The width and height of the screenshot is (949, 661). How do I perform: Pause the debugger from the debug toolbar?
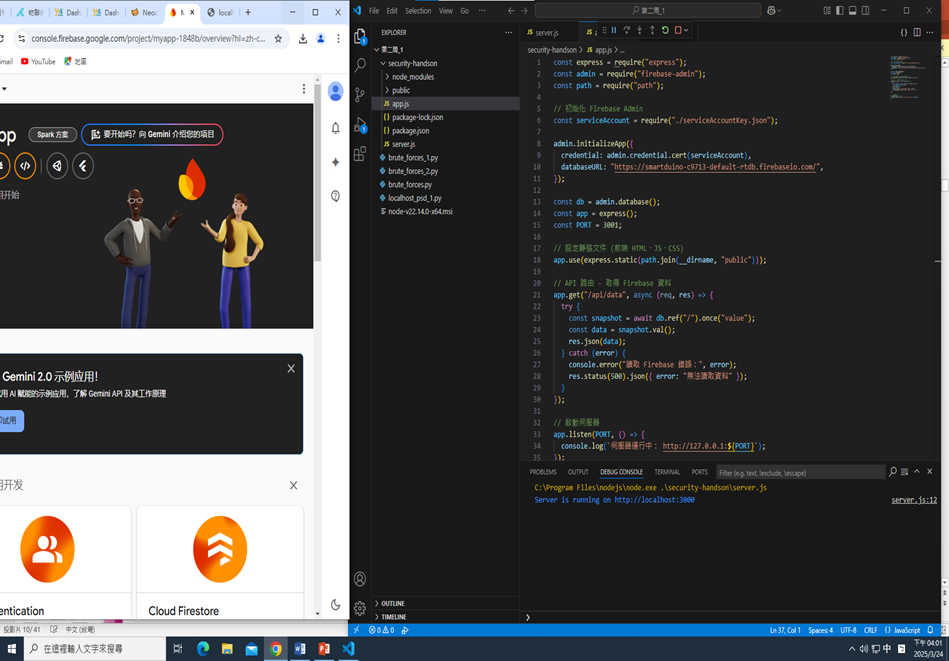click(x=614, y=31)
